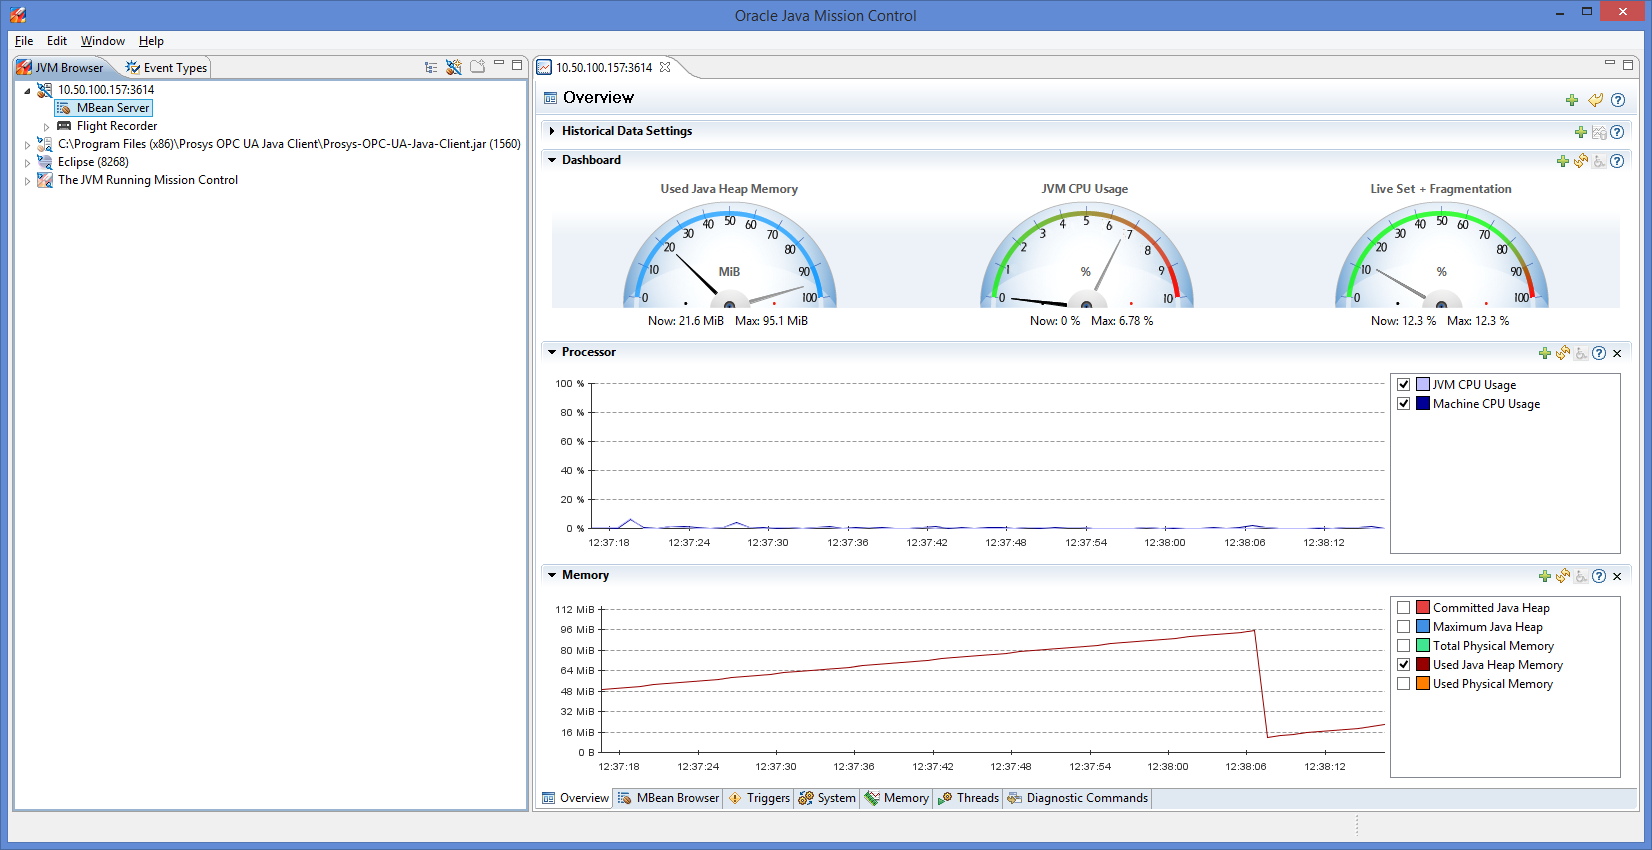Maximize the JVM Browser panel
Image resolution: width=1652 pixels, height=850 pixels.
pos(517,65)
